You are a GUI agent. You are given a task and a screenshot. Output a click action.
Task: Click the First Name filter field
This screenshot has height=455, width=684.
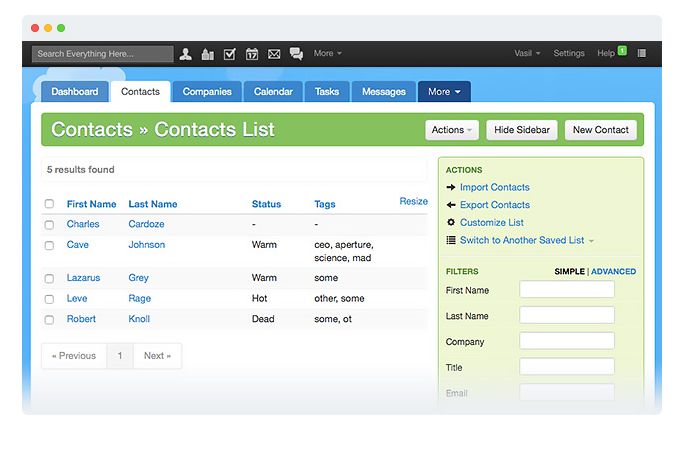point(567,289)
